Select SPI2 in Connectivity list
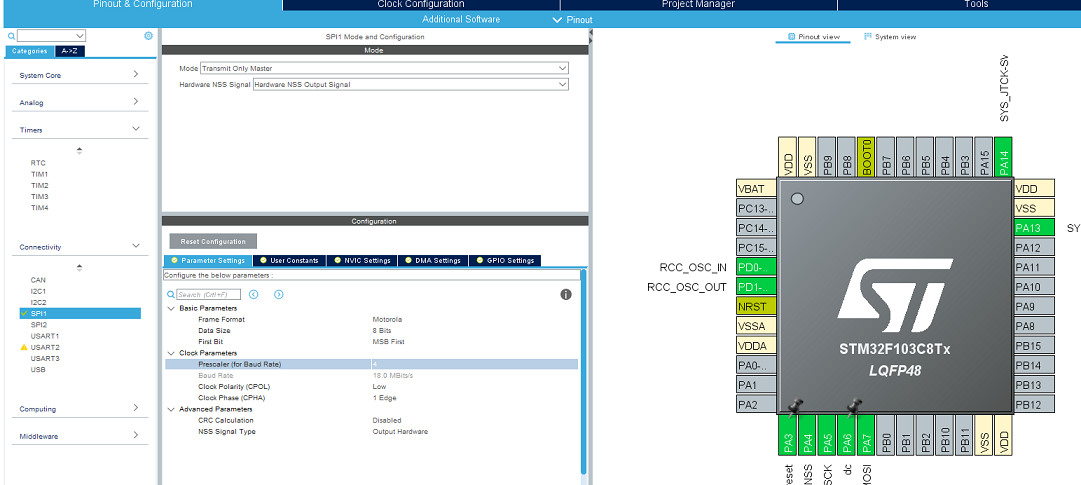The height and width of the screenshot is (485, 1081). pos(39,324)
